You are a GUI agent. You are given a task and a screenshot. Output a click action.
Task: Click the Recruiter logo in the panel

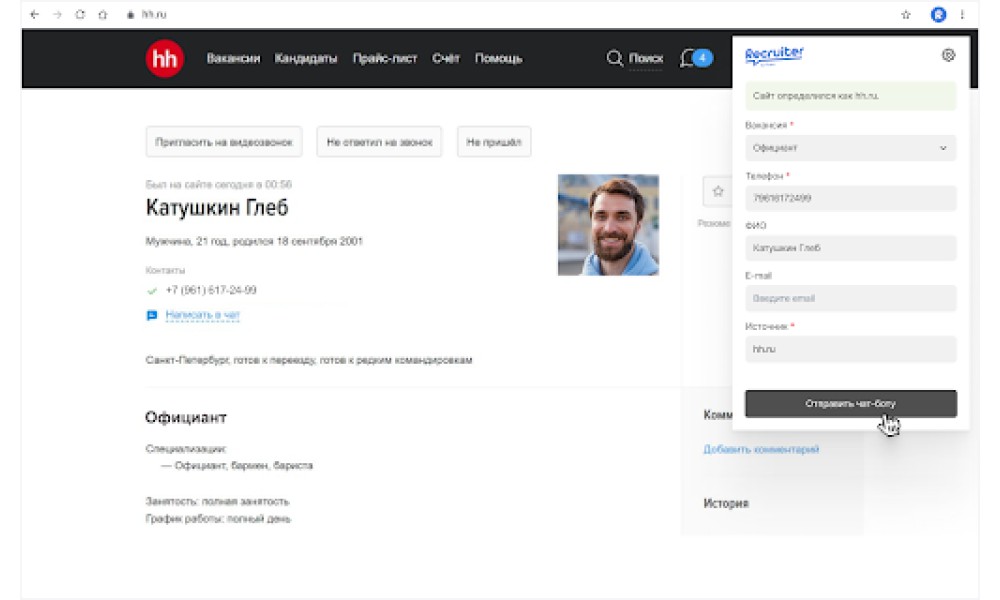pyautogui.click(x=774, y=55)
